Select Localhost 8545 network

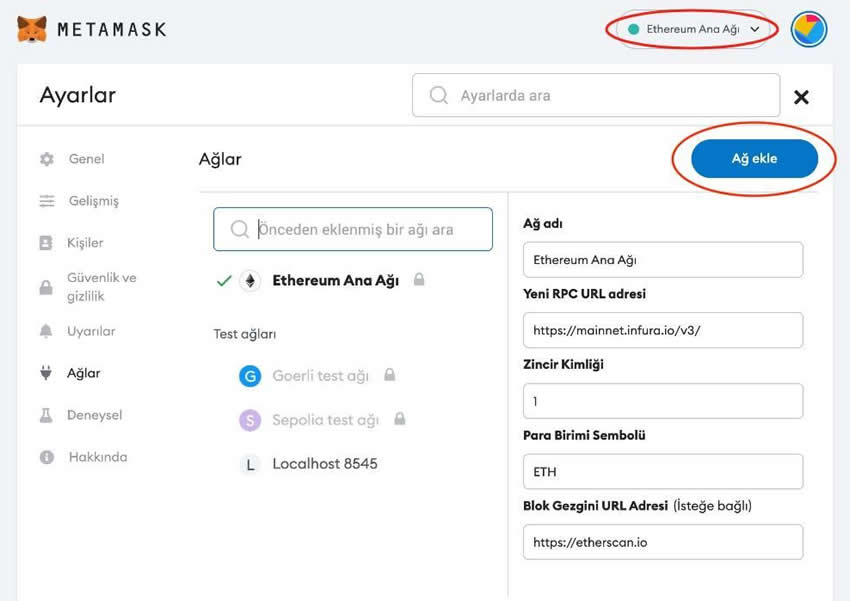click(324, 464)
